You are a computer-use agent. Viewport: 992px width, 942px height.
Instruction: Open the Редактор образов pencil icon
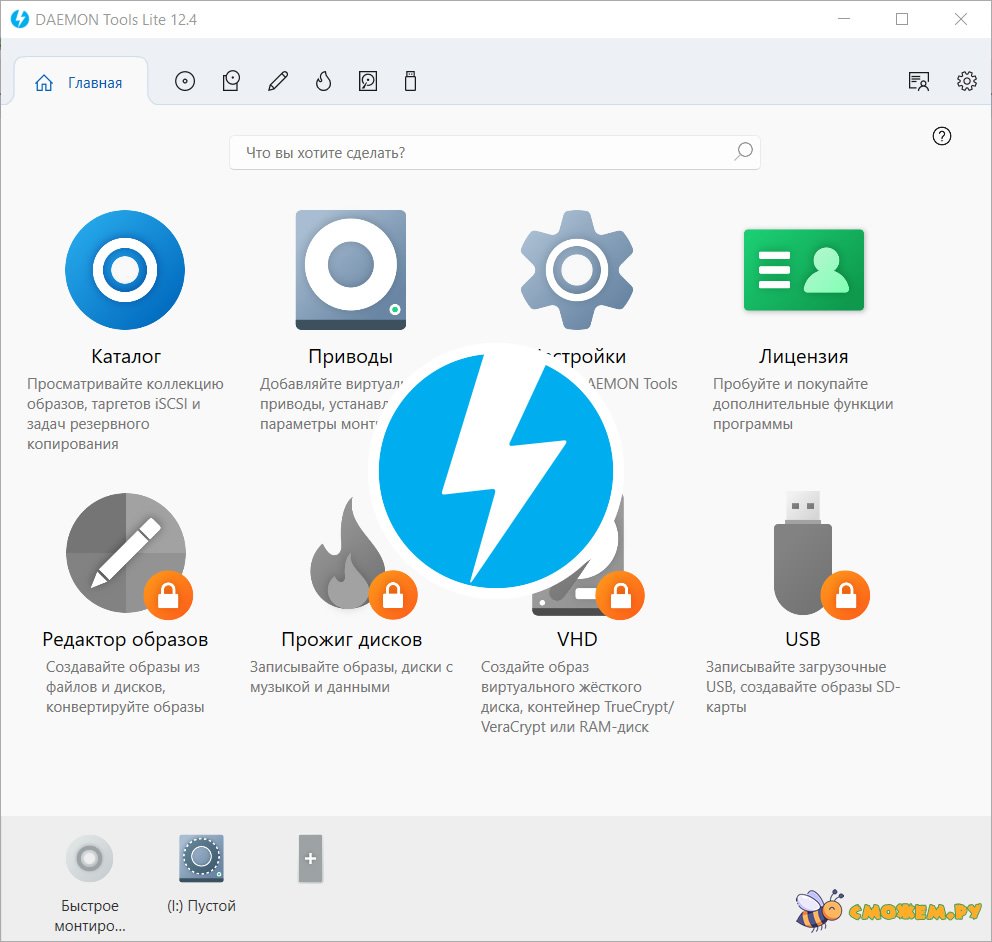pyautogui.click(x=125, y=553)
